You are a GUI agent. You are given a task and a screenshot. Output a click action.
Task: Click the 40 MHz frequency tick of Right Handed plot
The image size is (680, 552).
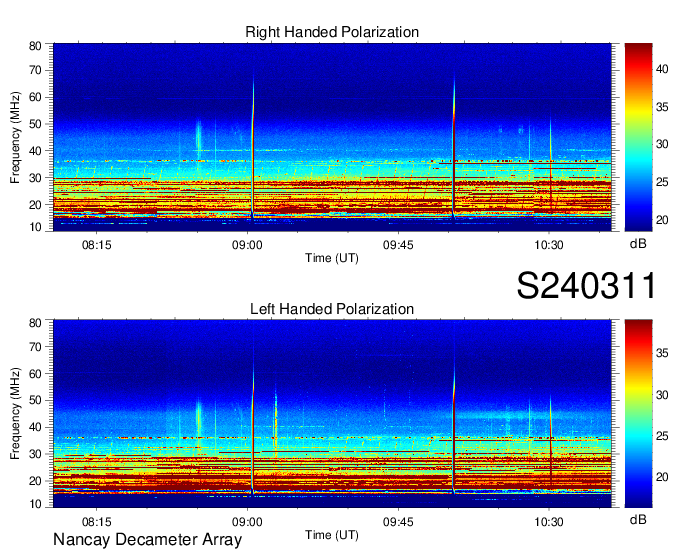point(35,151)
